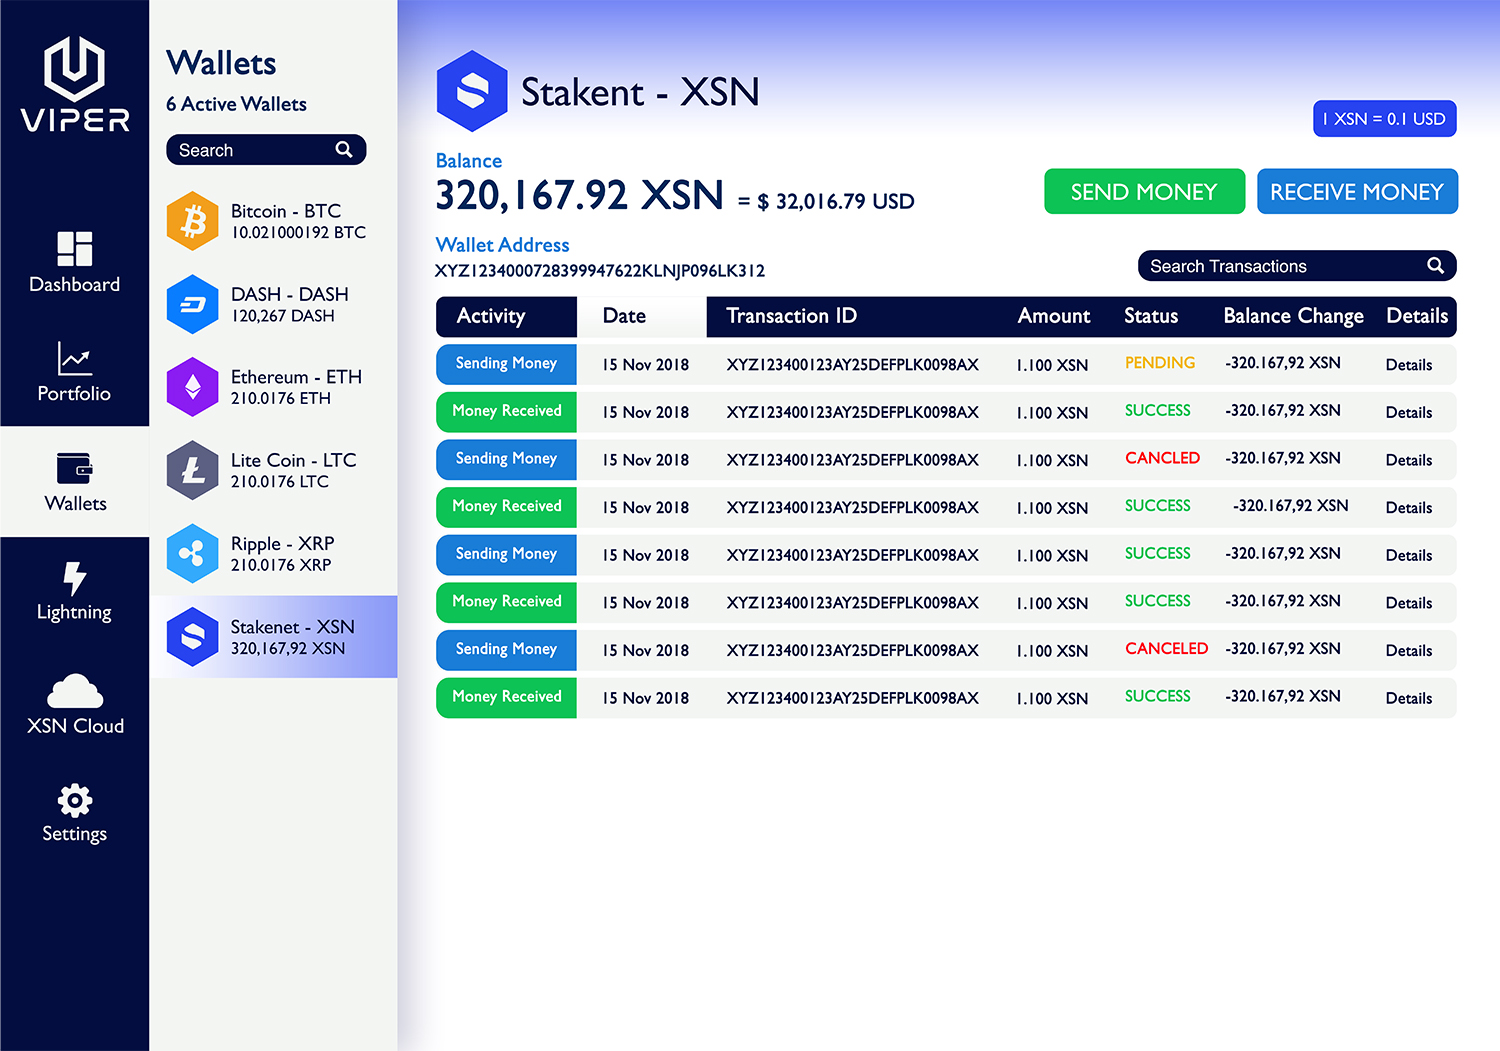
Task: Click the 1 XSN = 0.1 USD badge
Action: point(1384,119)
